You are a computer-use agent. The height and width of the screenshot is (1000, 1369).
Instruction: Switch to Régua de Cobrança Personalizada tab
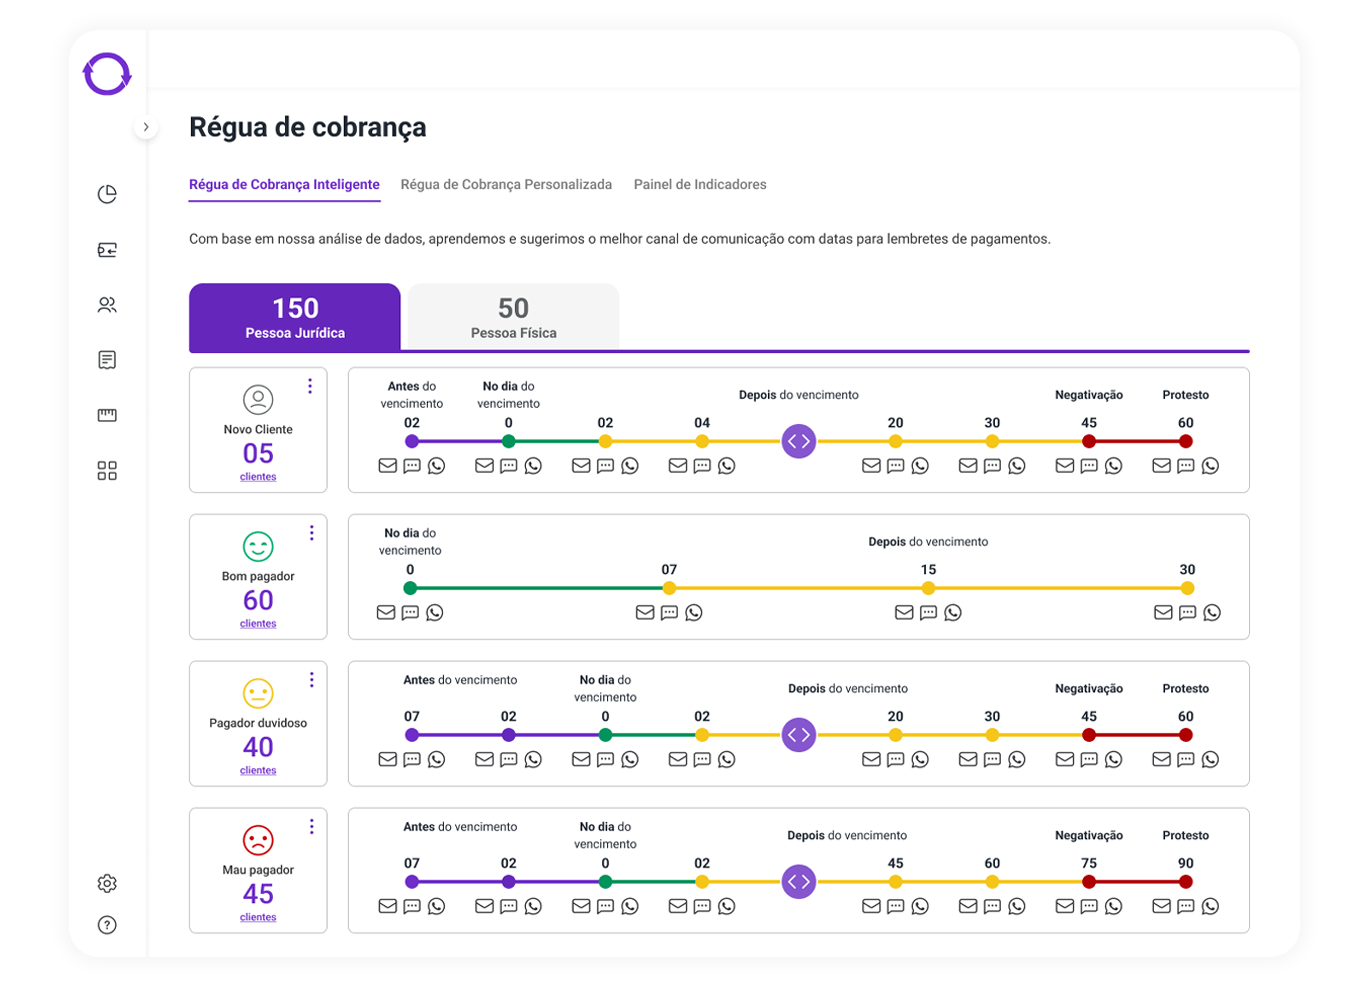[506, 185]
